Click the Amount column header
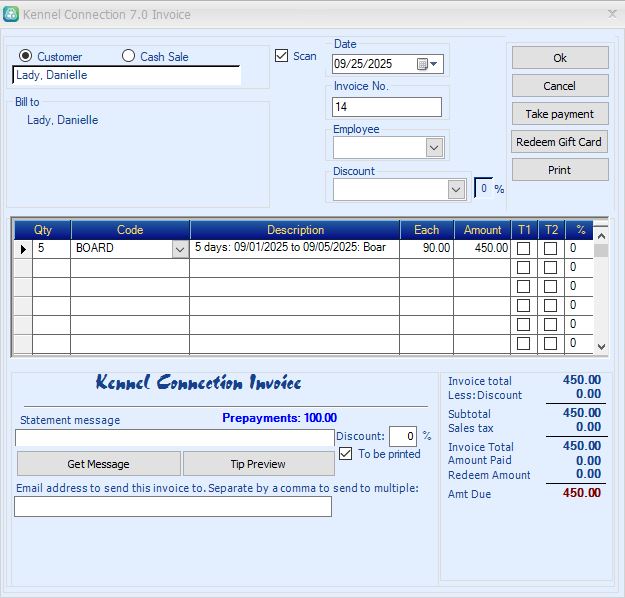This screenshot has width=625, height=598. click(x=482, y=230)
